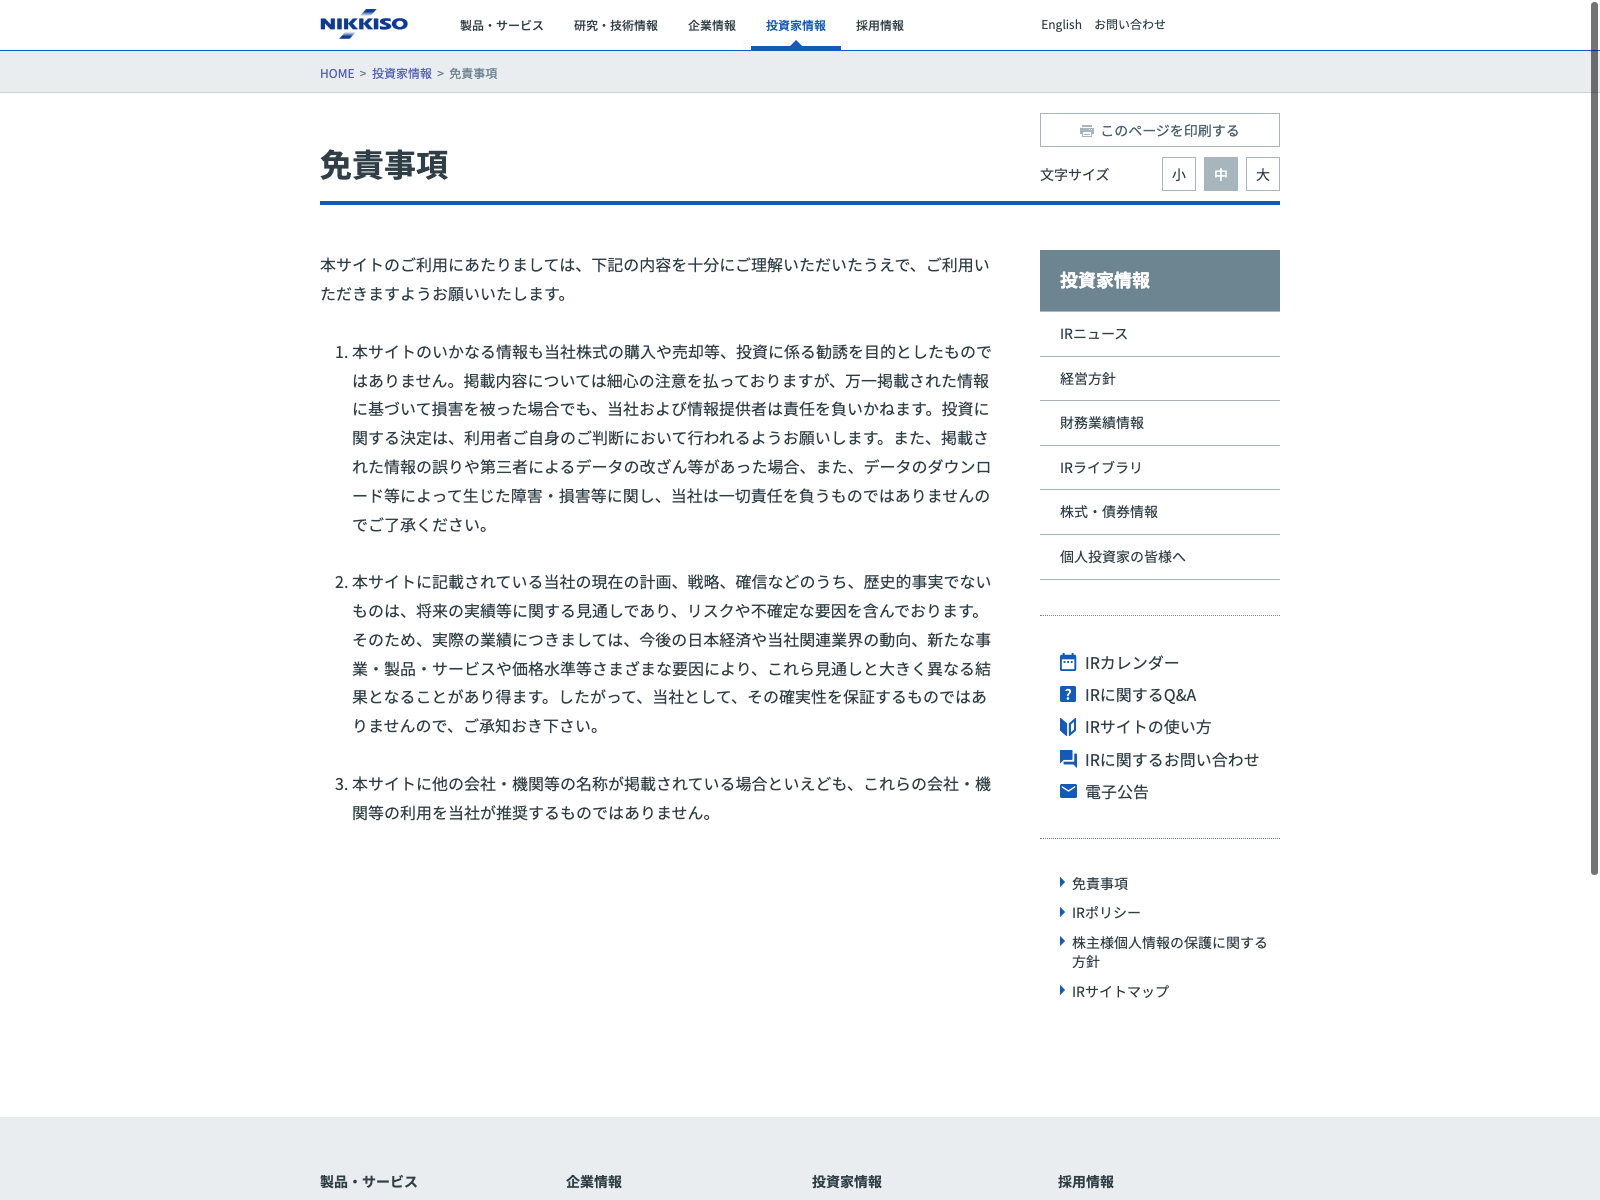Screen dimensions: 1600x1200
Task: Expand the 研究・技術情報 navigation menu
Action: 616,26
